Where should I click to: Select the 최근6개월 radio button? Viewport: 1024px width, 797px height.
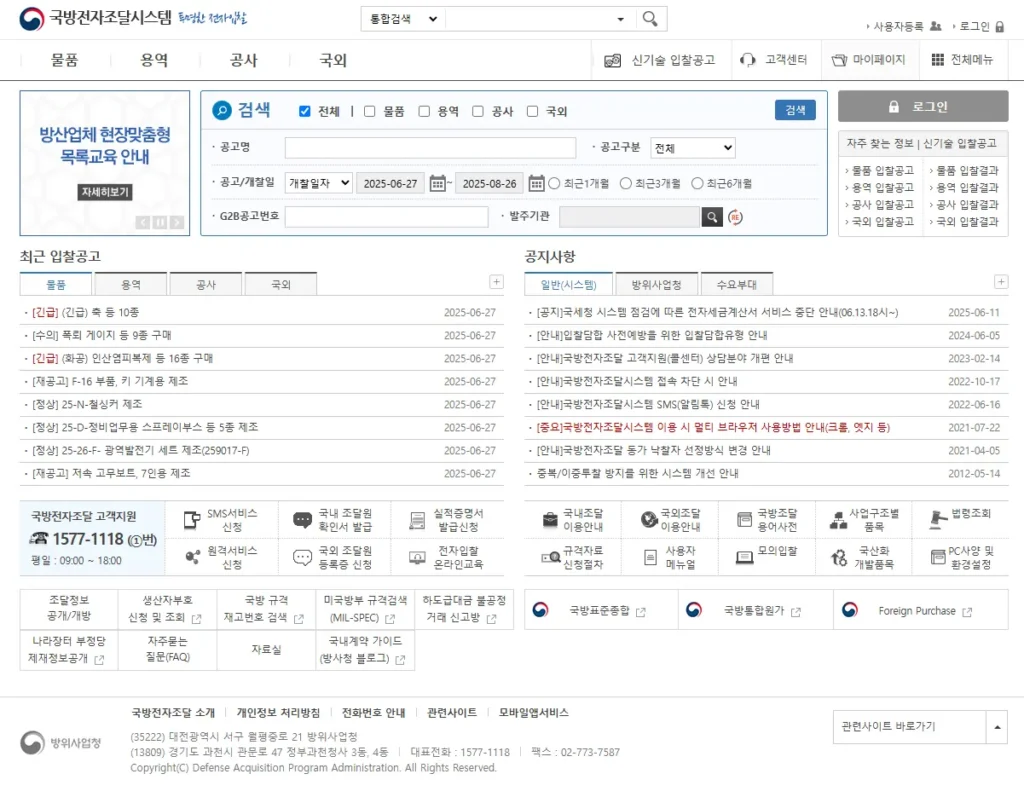(x=697, y=184)
